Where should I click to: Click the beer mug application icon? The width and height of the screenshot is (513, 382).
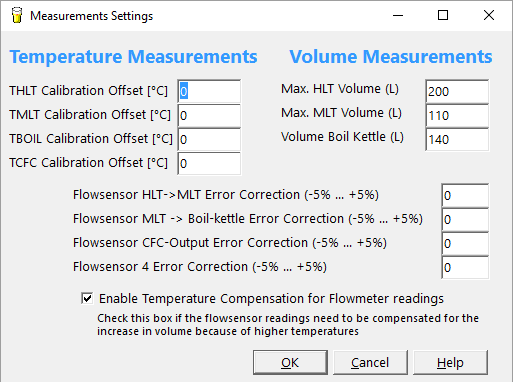coord(17,15)
